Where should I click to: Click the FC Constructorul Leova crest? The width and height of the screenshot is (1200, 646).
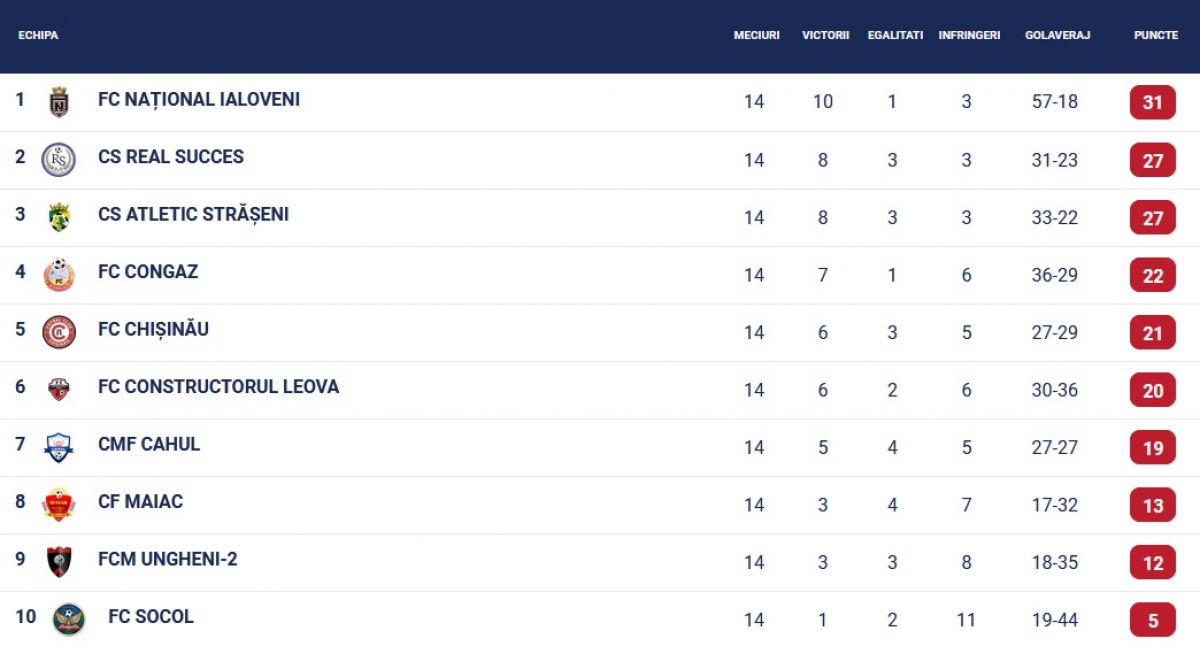[59, 389]
